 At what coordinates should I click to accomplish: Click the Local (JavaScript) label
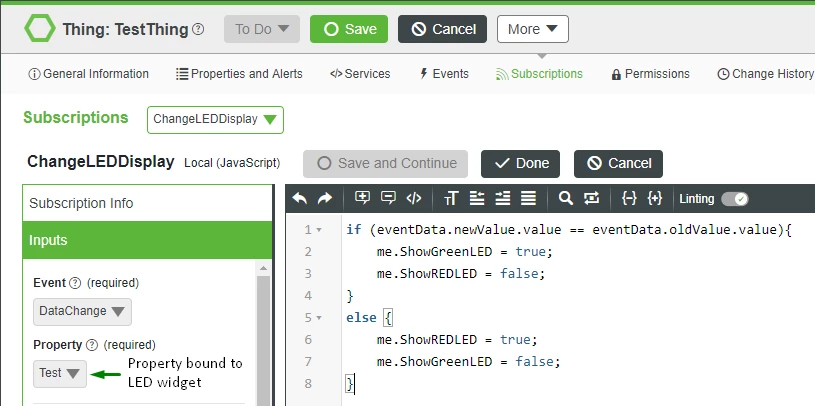(x=232, y=163)
